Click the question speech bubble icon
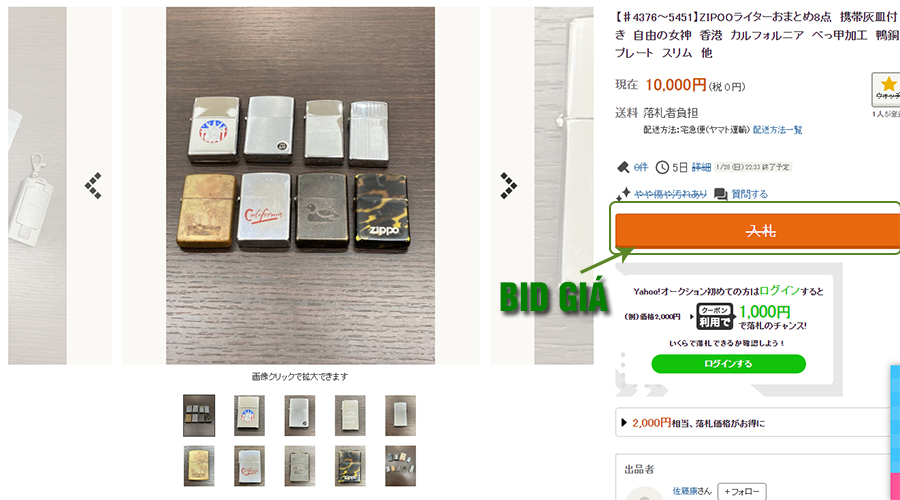This screenshot has height=500, width=900. [x=720, y=194]
